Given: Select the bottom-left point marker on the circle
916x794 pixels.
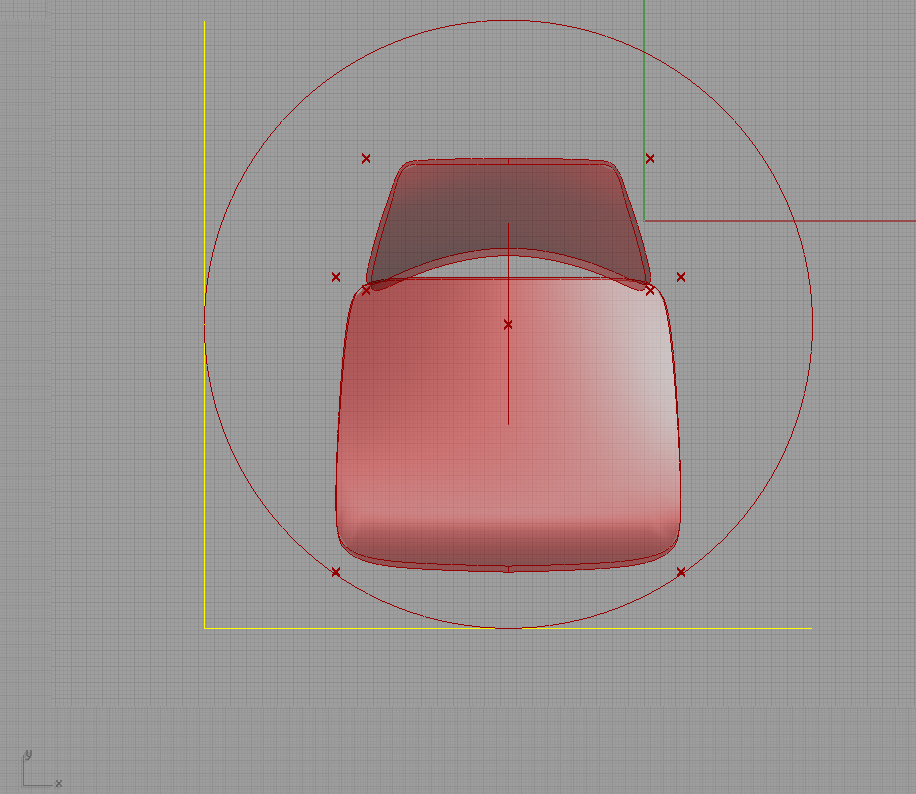Looking at the screenshot, I should [336, 572].
